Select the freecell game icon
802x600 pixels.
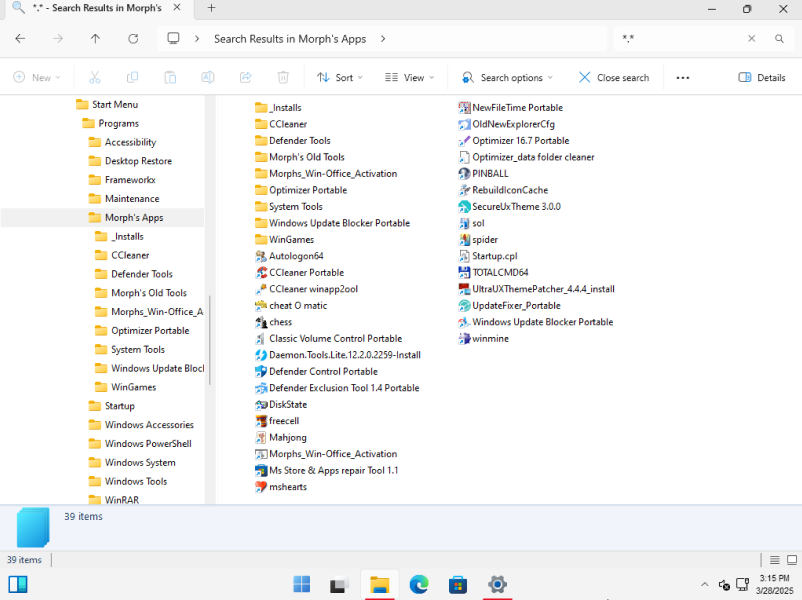261,421
